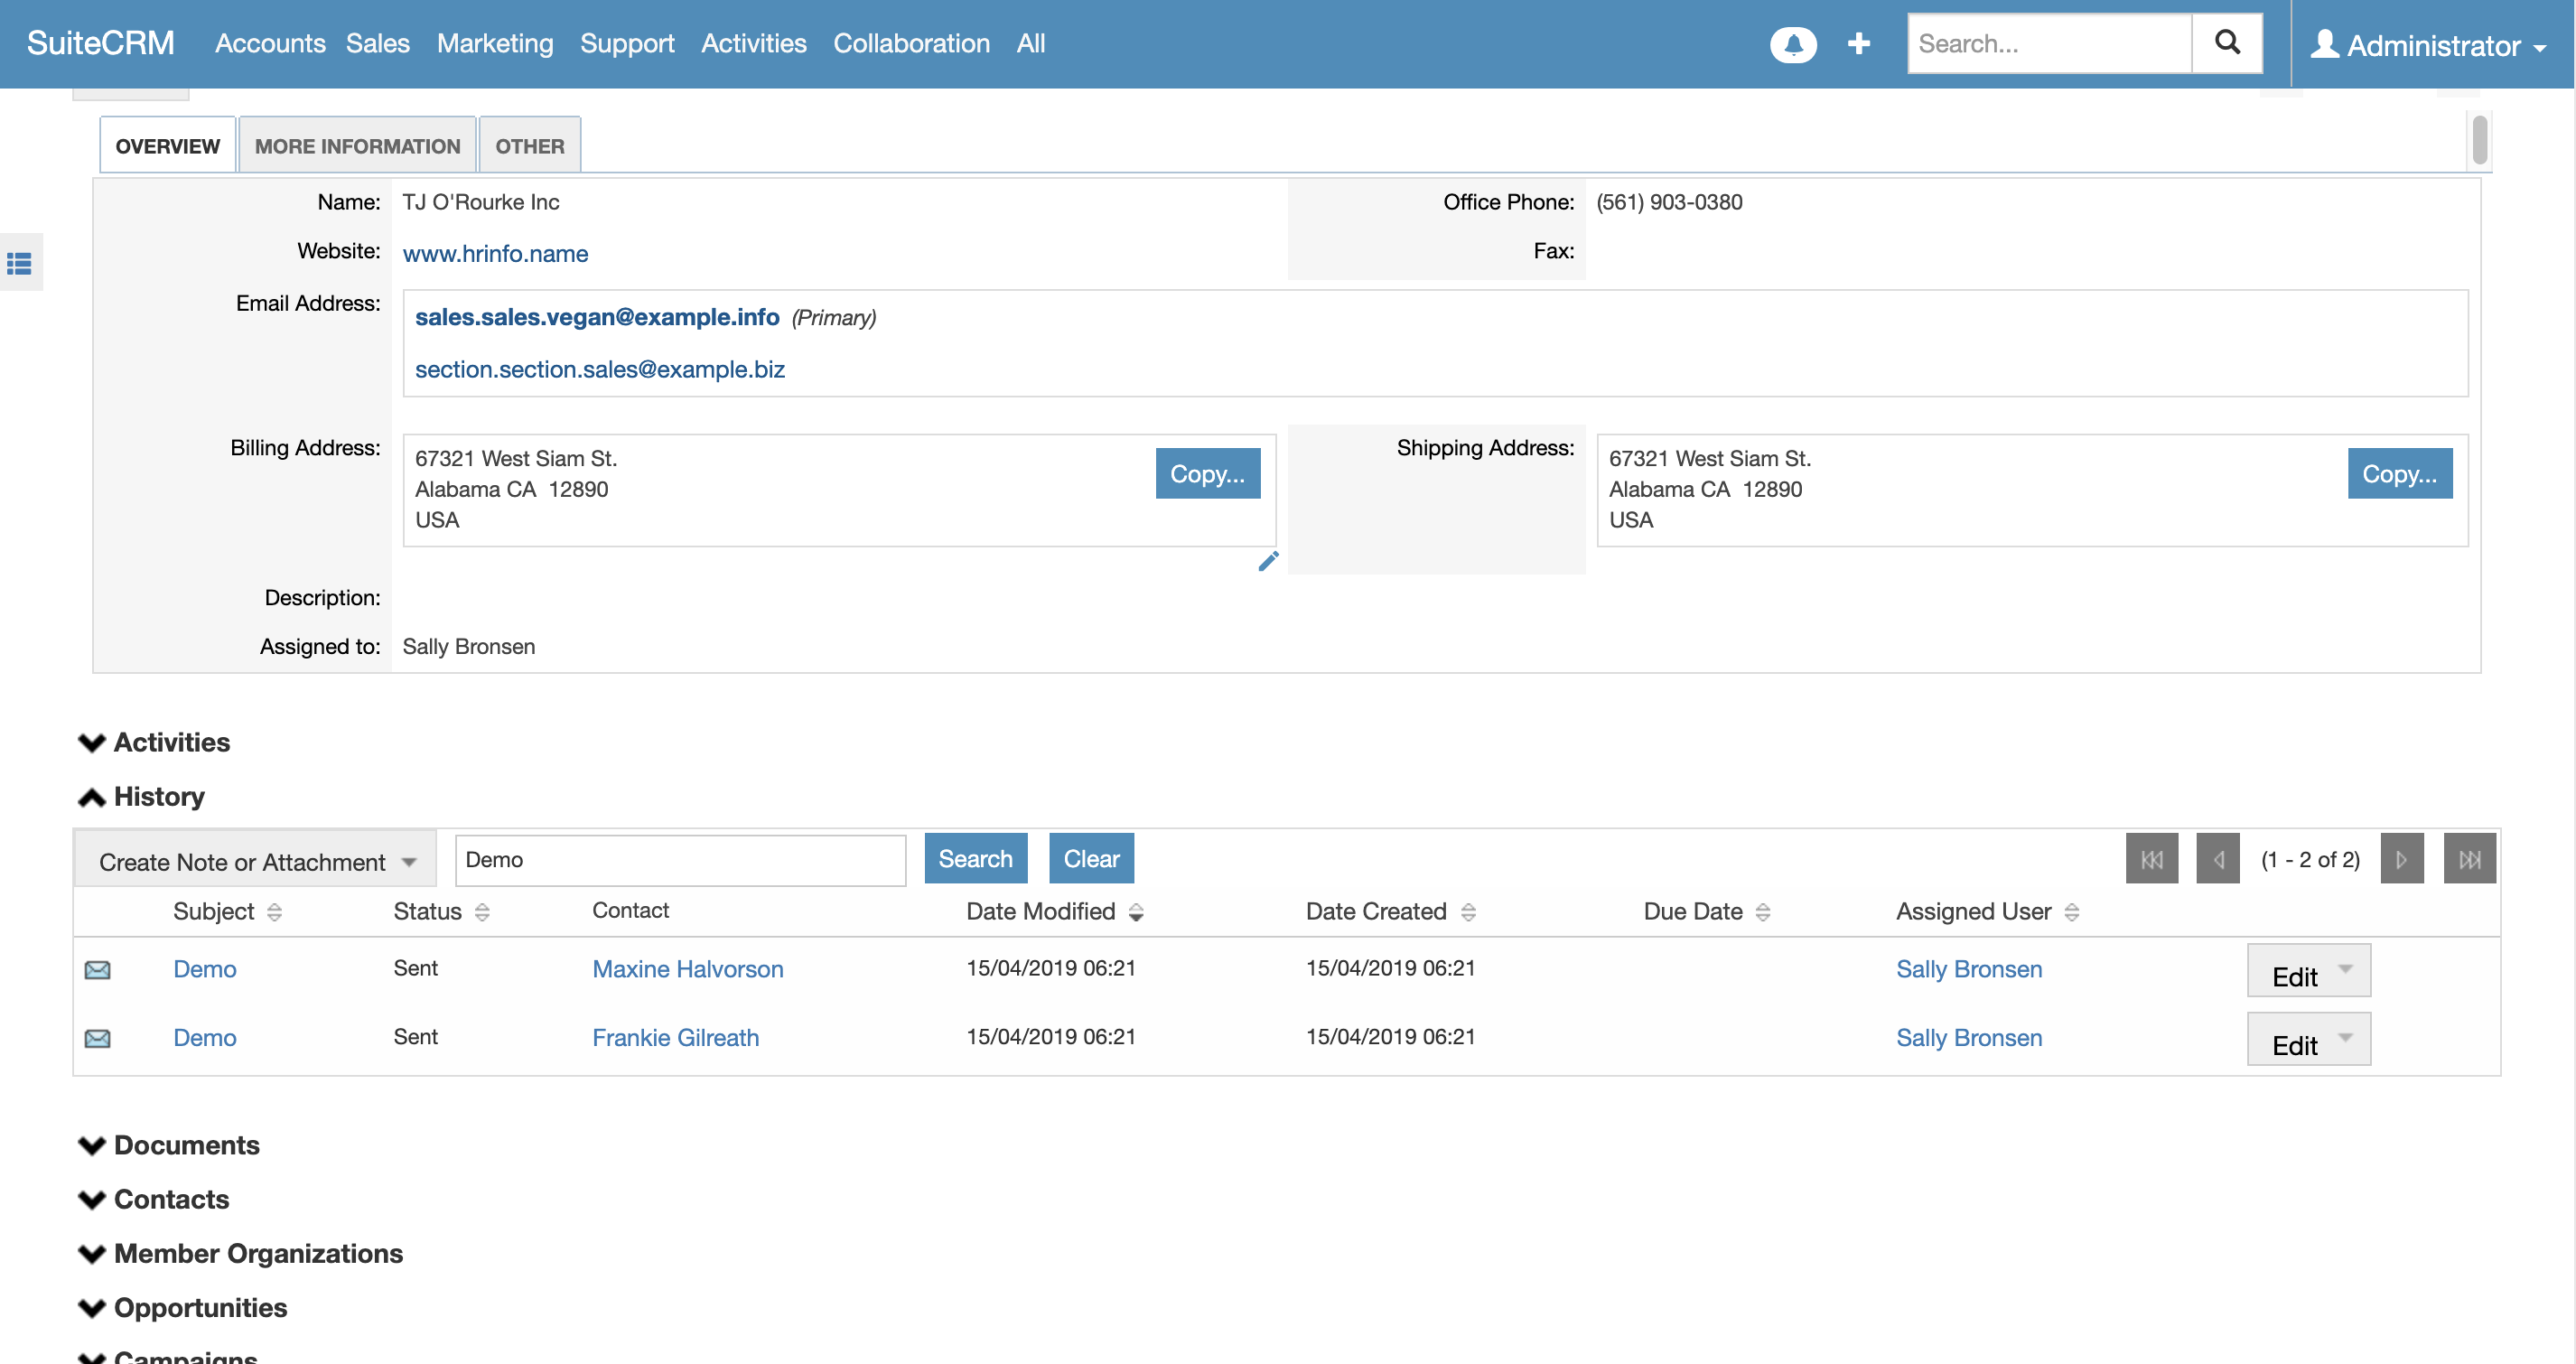The height and width of the screenshot is (1364, 2576).
Task: Expand the Contacts subpanel
Action: (x=92, y=1199)
